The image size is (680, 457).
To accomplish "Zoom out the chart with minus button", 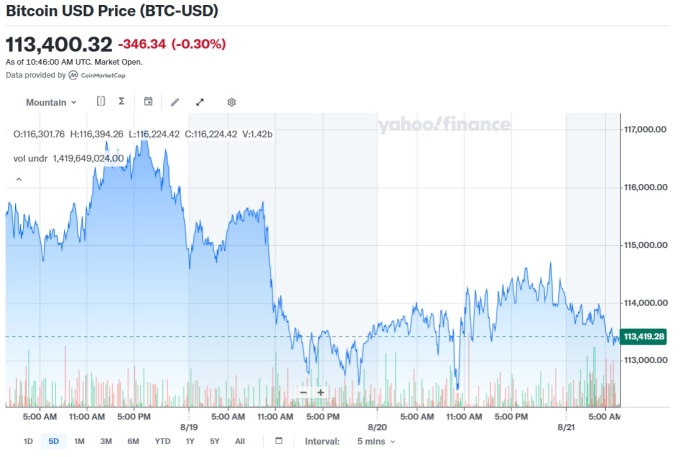I will click(303, 392).
